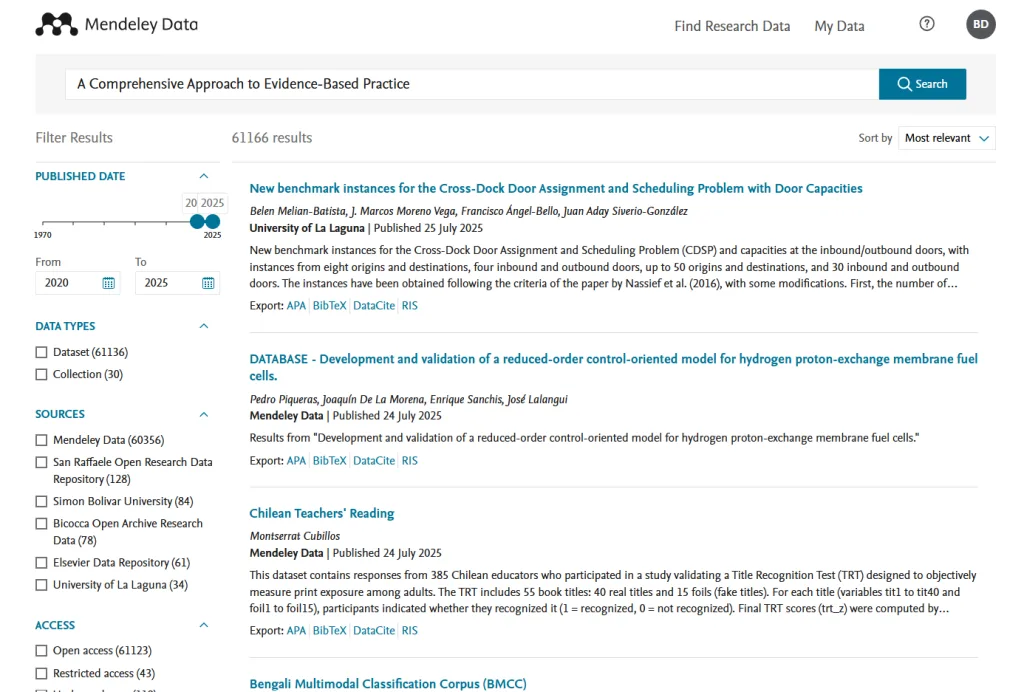The width and height of the screenshot is (1024, 692).
Task: Click into the search query text field
Action: [x=470, y=84]
